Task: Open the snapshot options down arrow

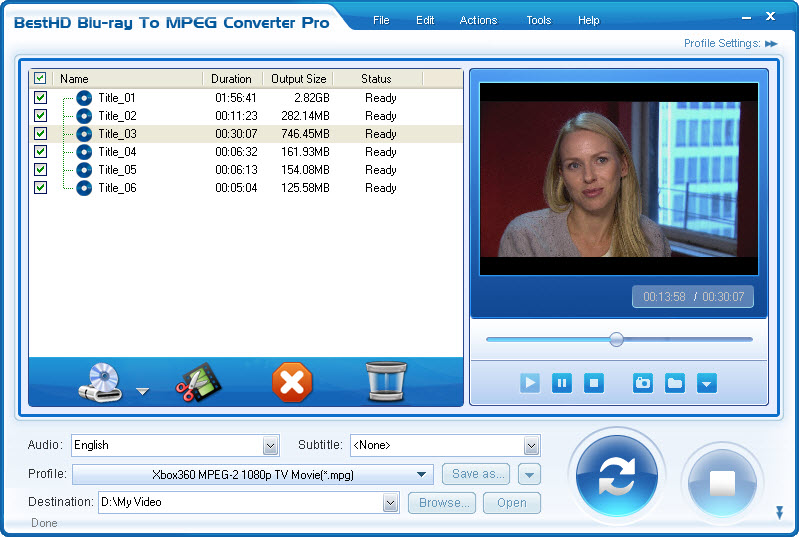Action: (707, 383)
